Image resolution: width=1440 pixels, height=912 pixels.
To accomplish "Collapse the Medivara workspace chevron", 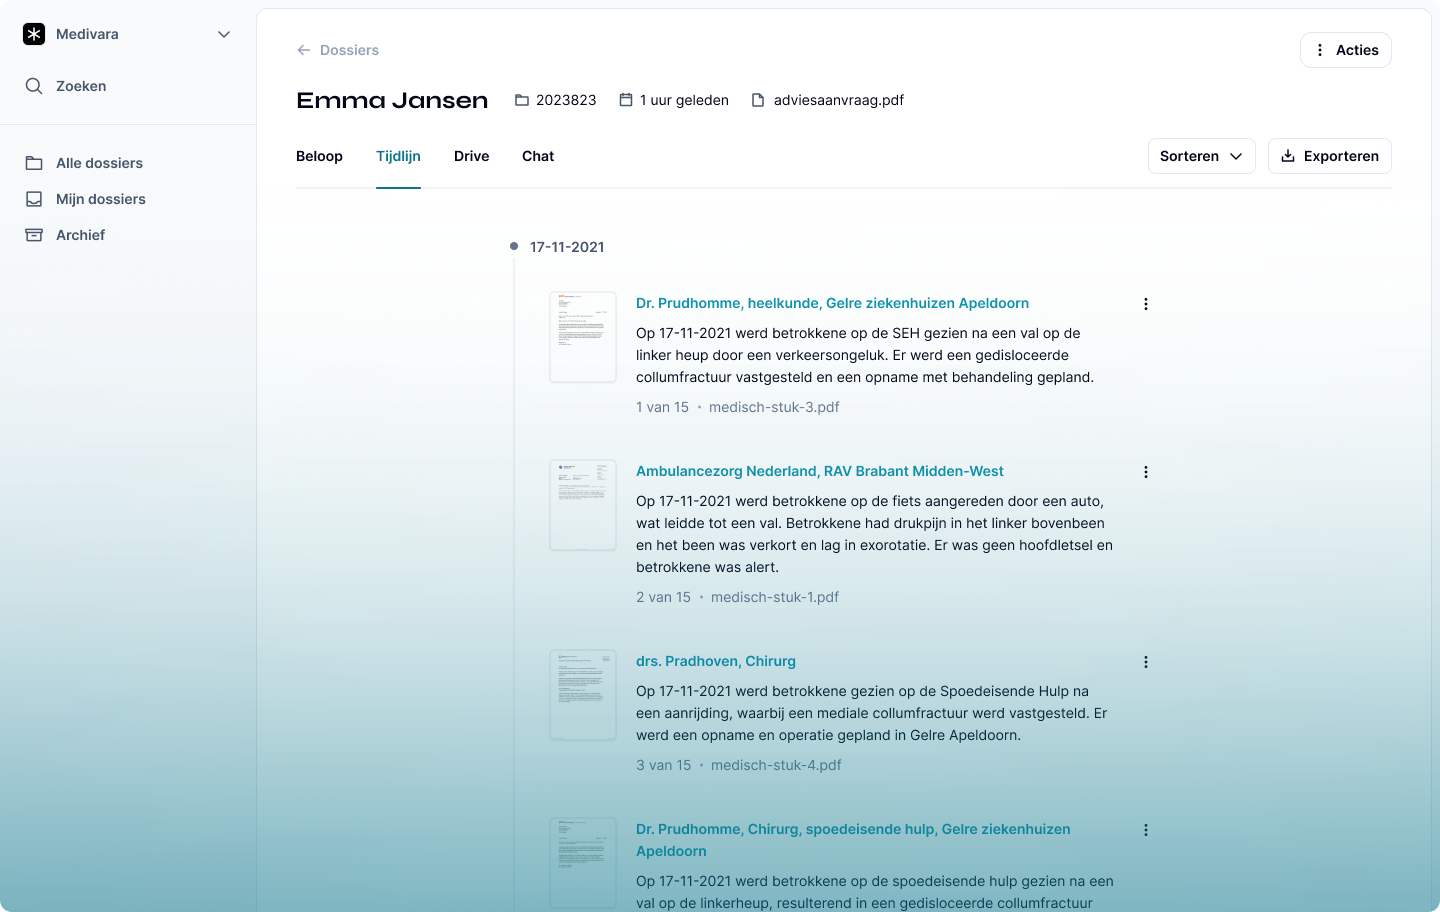I will click(x=224, y=33).
